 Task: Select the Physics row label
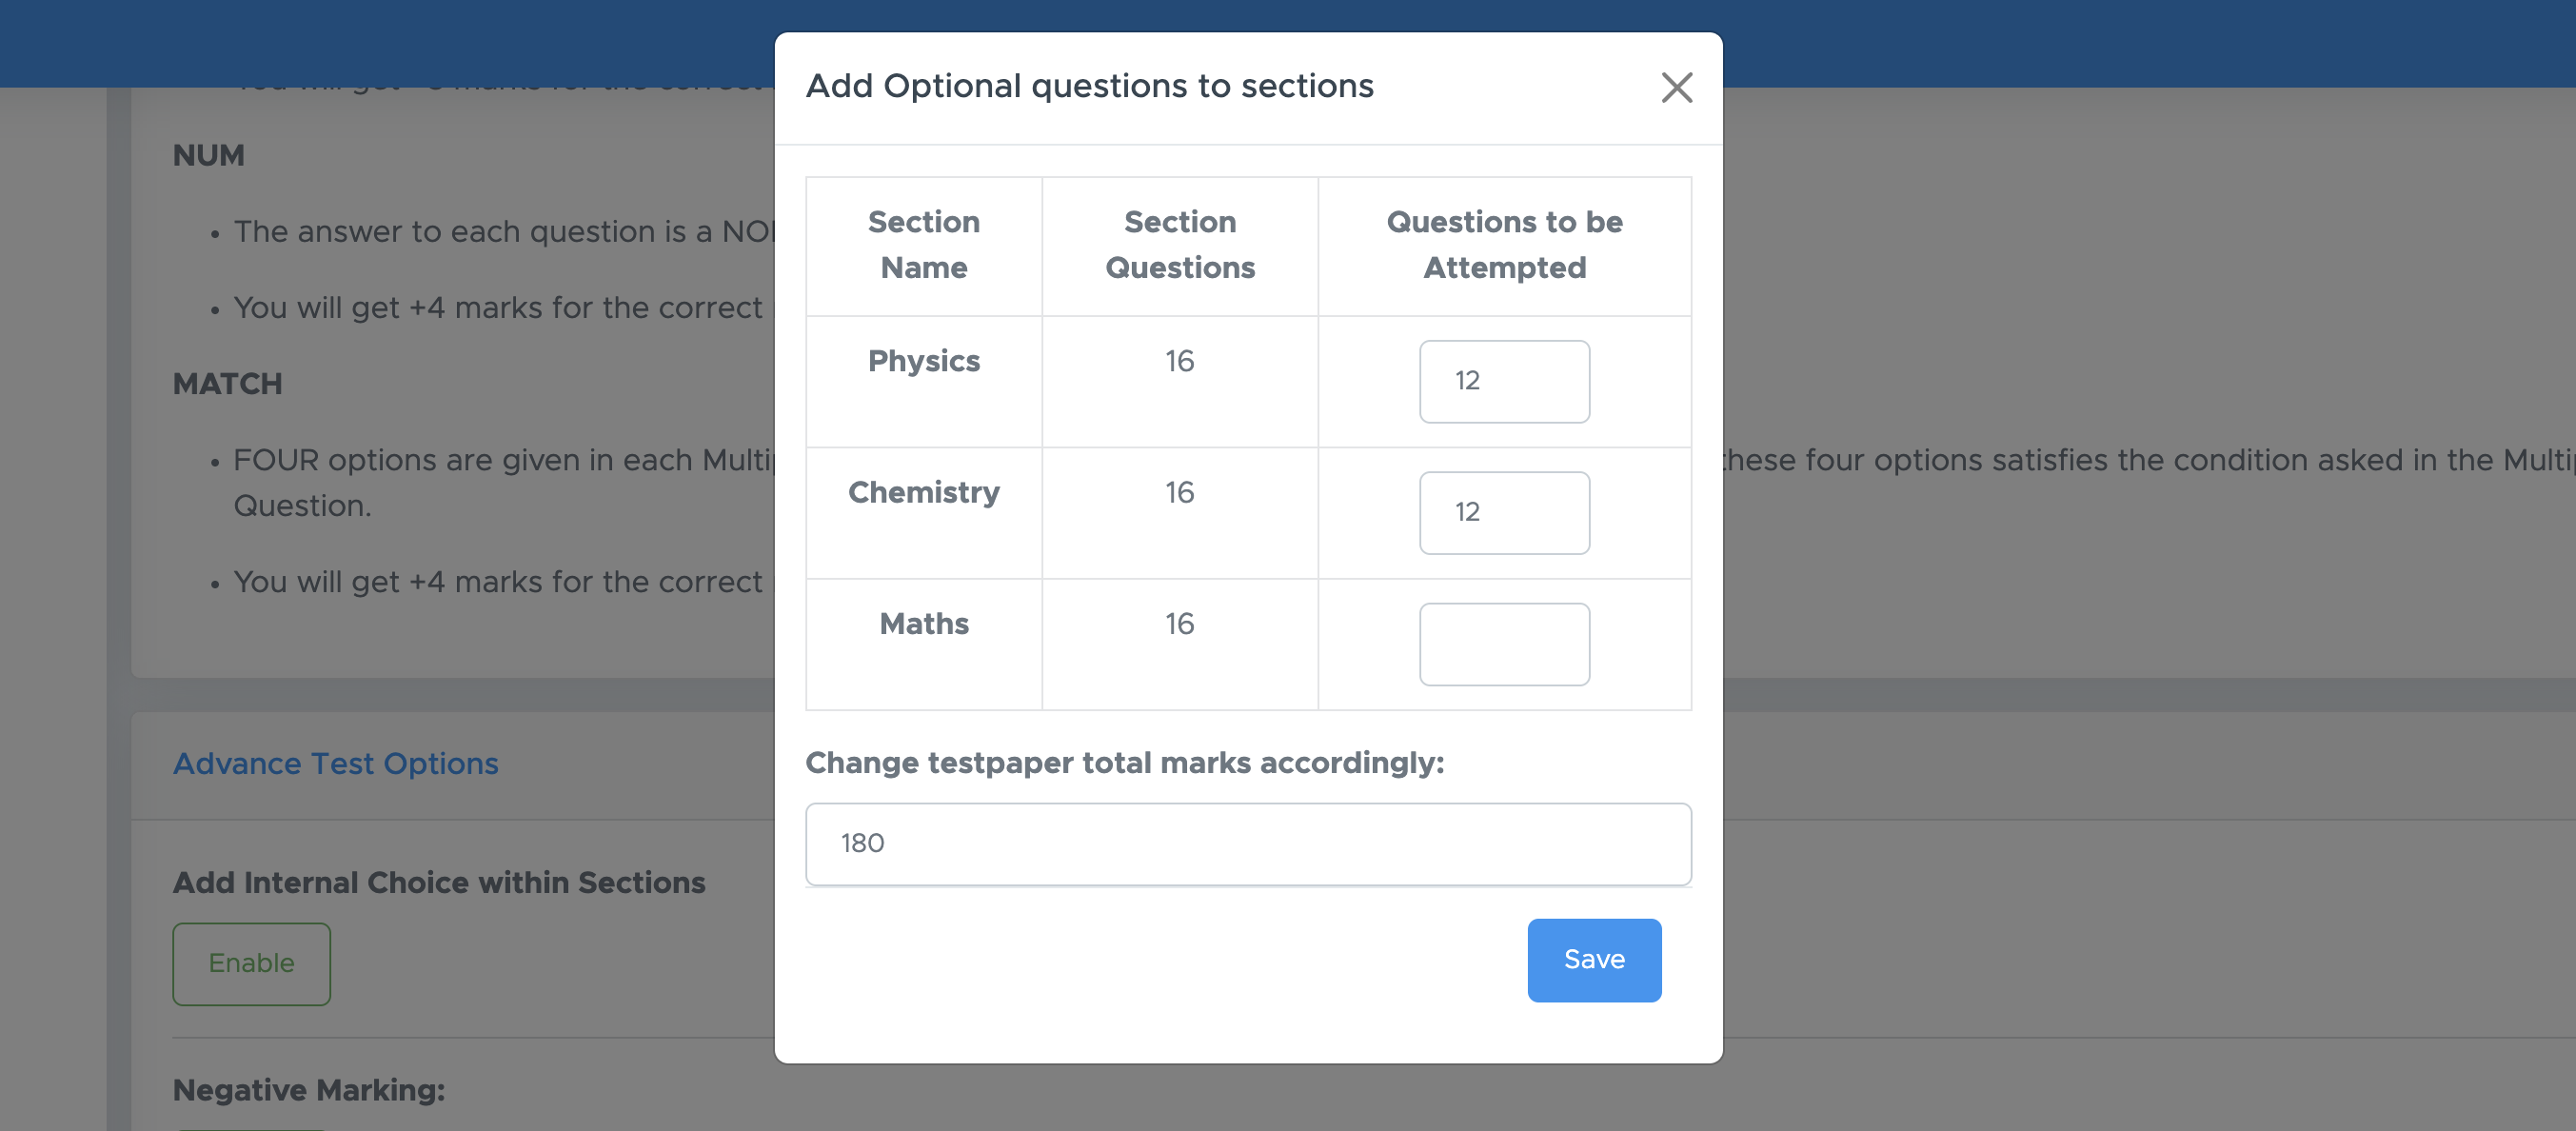[x=923, y=361]
